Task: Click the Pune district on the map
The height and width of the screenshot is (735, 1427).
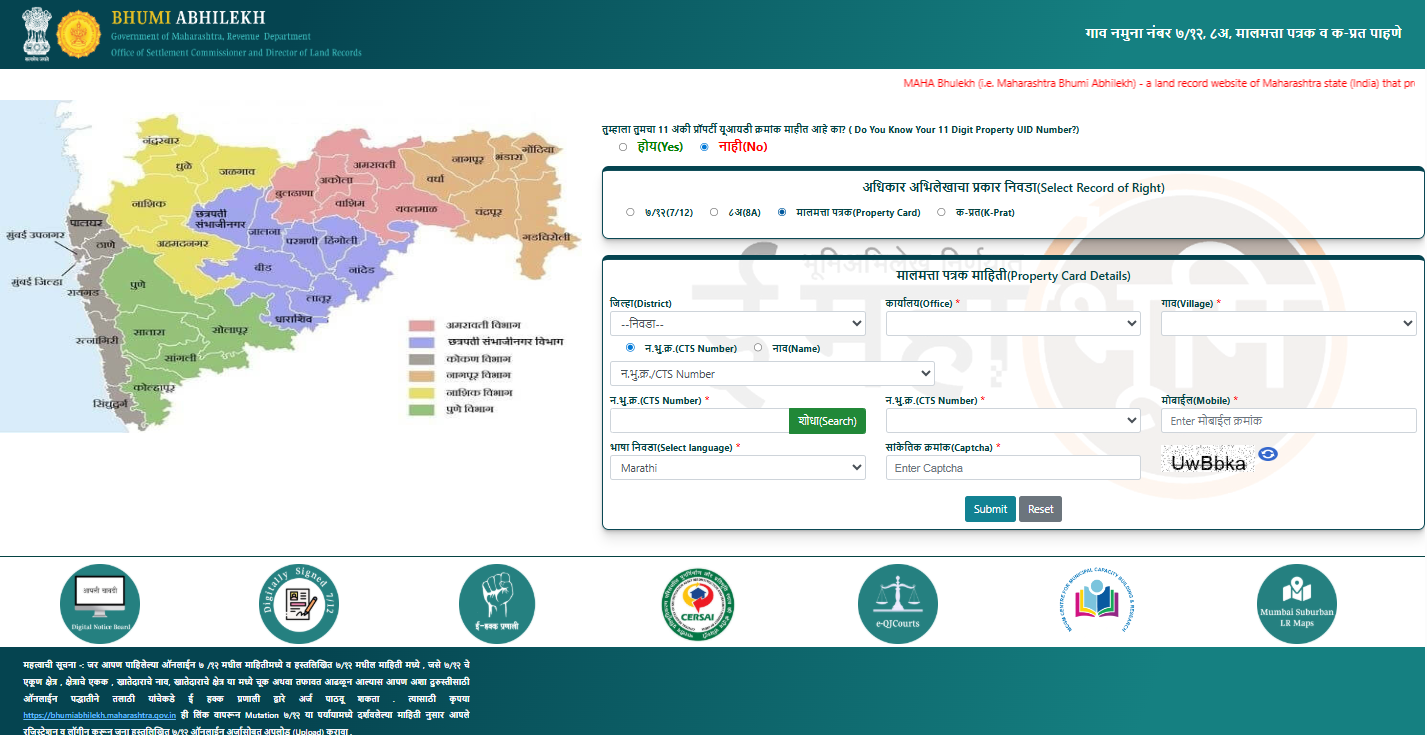Action: (138, 286)
